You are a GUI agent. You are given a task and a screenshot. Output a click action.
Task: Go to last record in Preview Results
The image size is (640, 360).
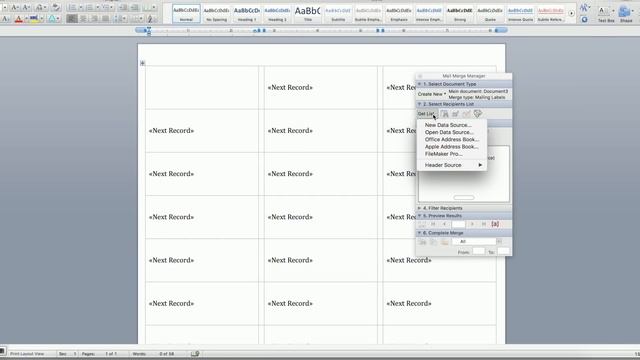tap(484, 224)
